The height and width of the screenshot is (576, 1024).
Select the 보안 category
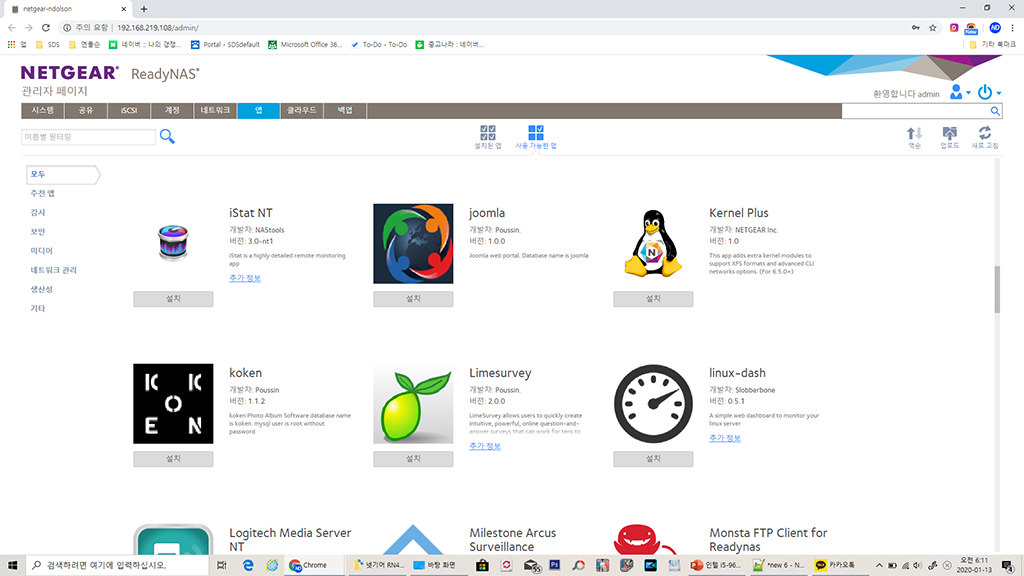click(38, 232)
